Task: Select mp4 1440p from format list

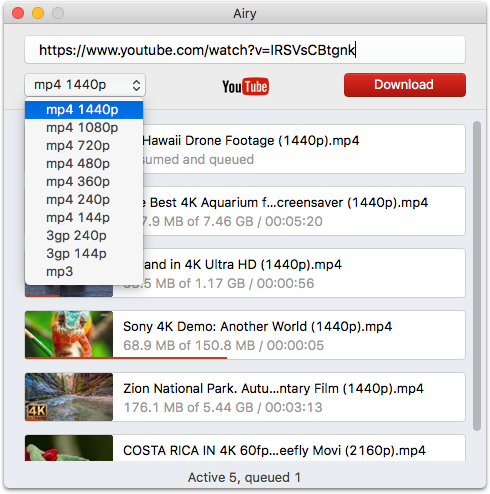Action: 84,110
